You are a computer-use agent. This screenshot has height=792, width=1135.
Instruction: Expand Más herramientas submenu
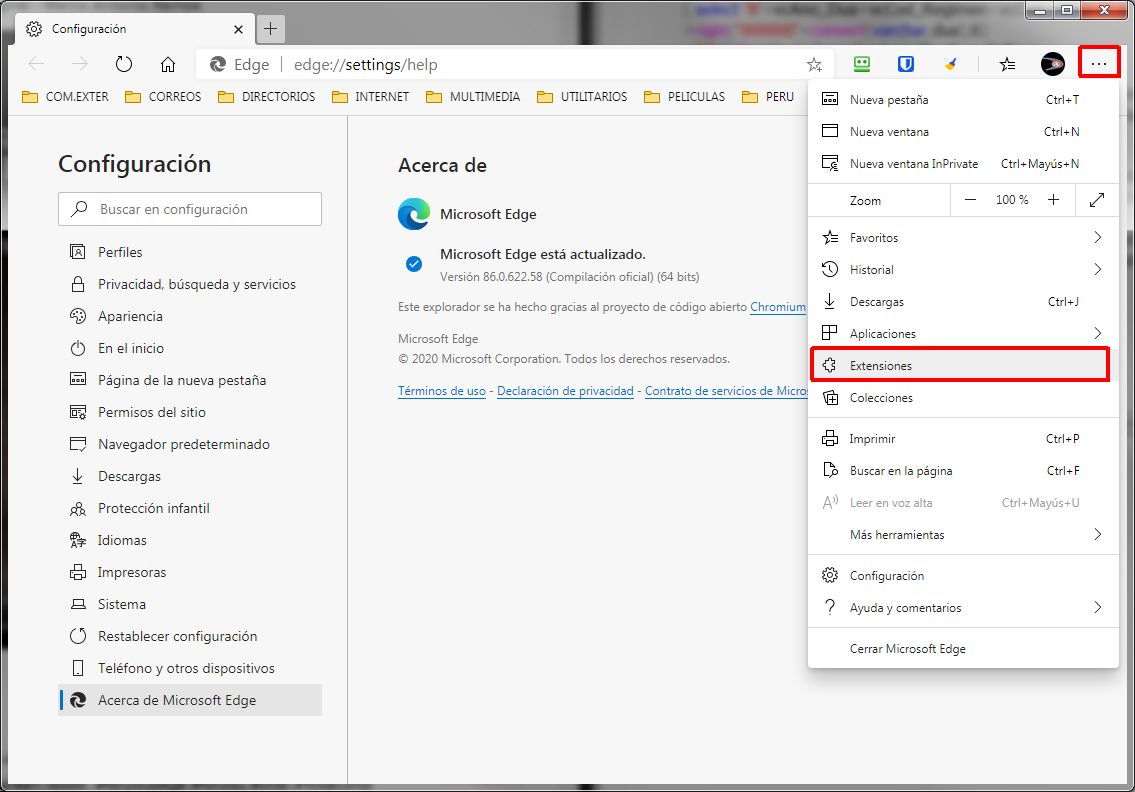tap(963, 534)
